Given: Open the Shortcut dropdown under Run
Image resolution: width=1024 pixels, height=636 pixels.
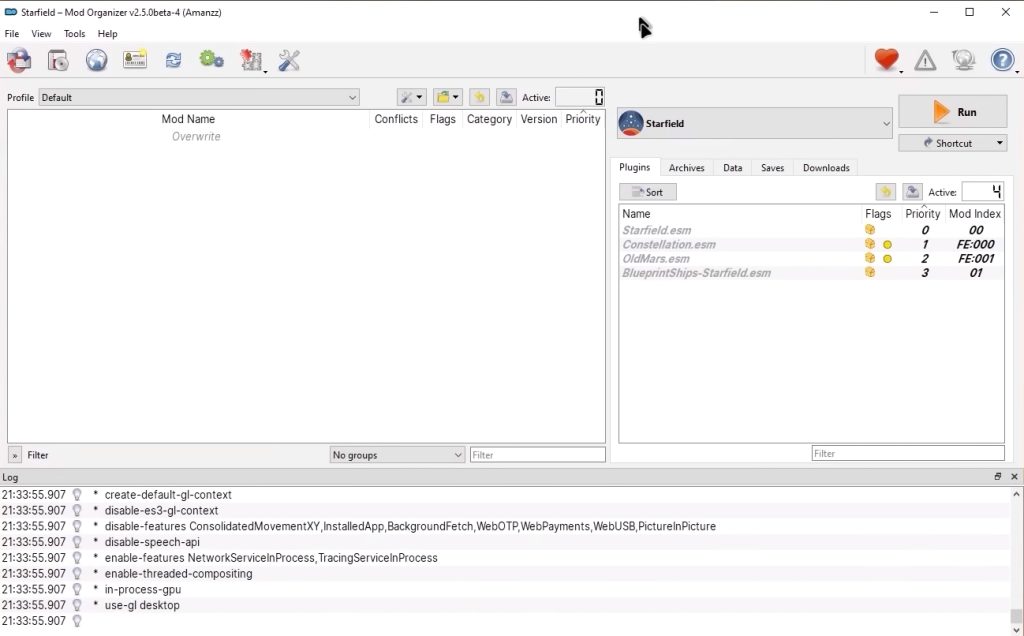Looking at the screenshot, I should pos(952,143).
